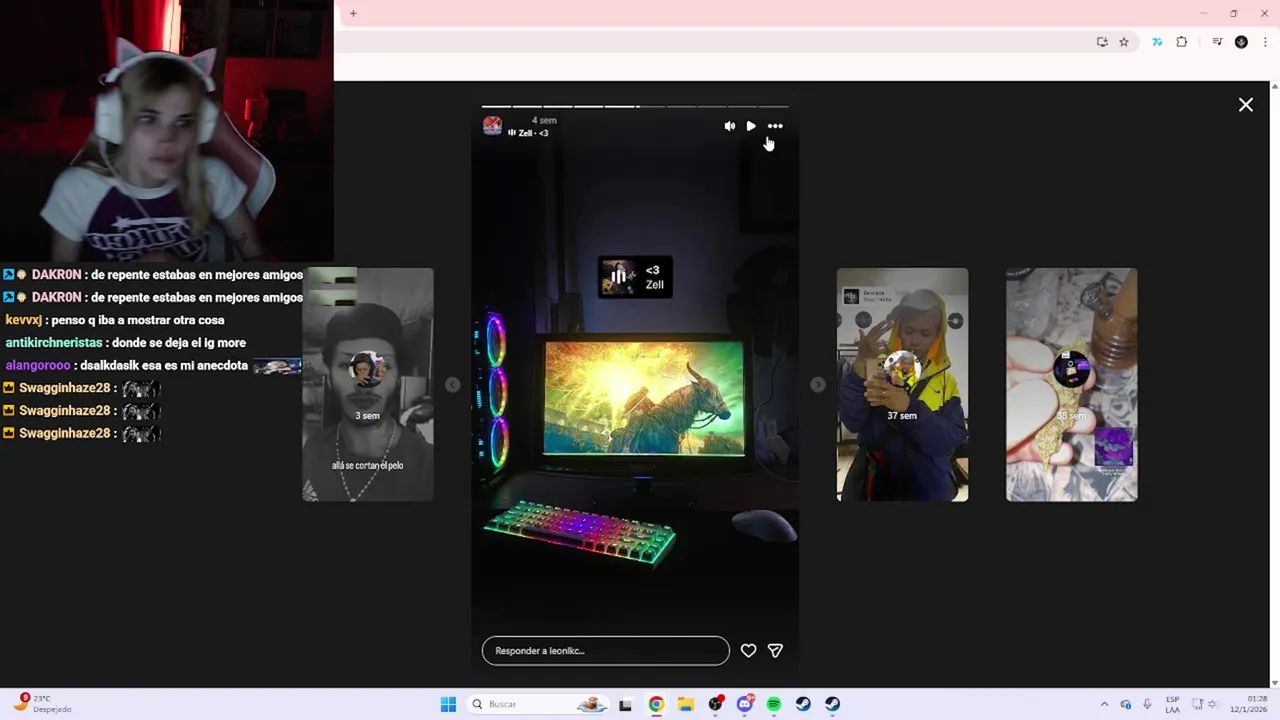Image resolution: width=1280 pixels, height=720 pixels.
Task: Play the paused story
Action: pos(751,126)
